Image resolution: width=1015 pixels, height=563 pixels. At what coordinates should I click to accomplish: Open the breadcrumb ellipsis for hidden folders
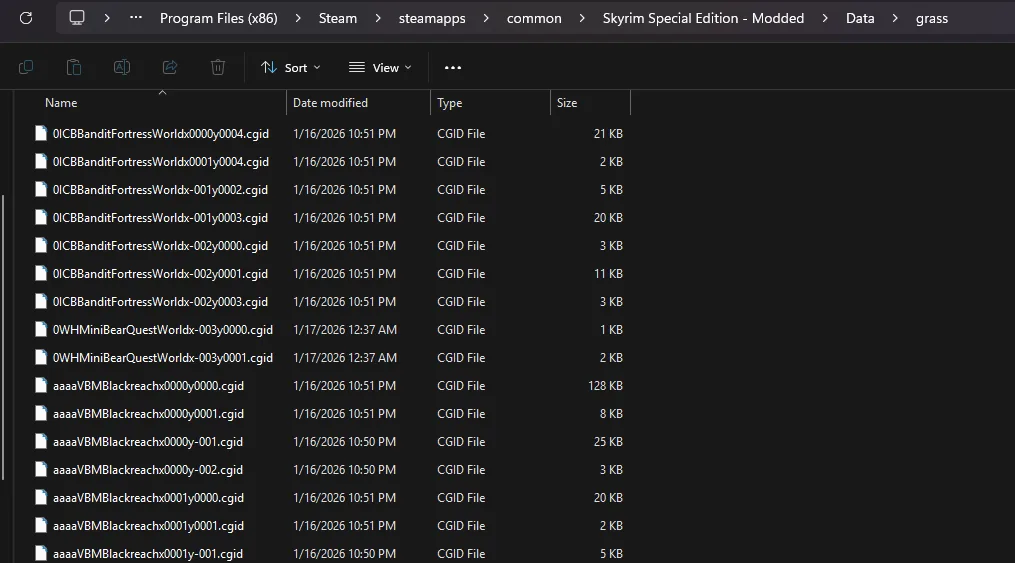(x=135, y=17)
